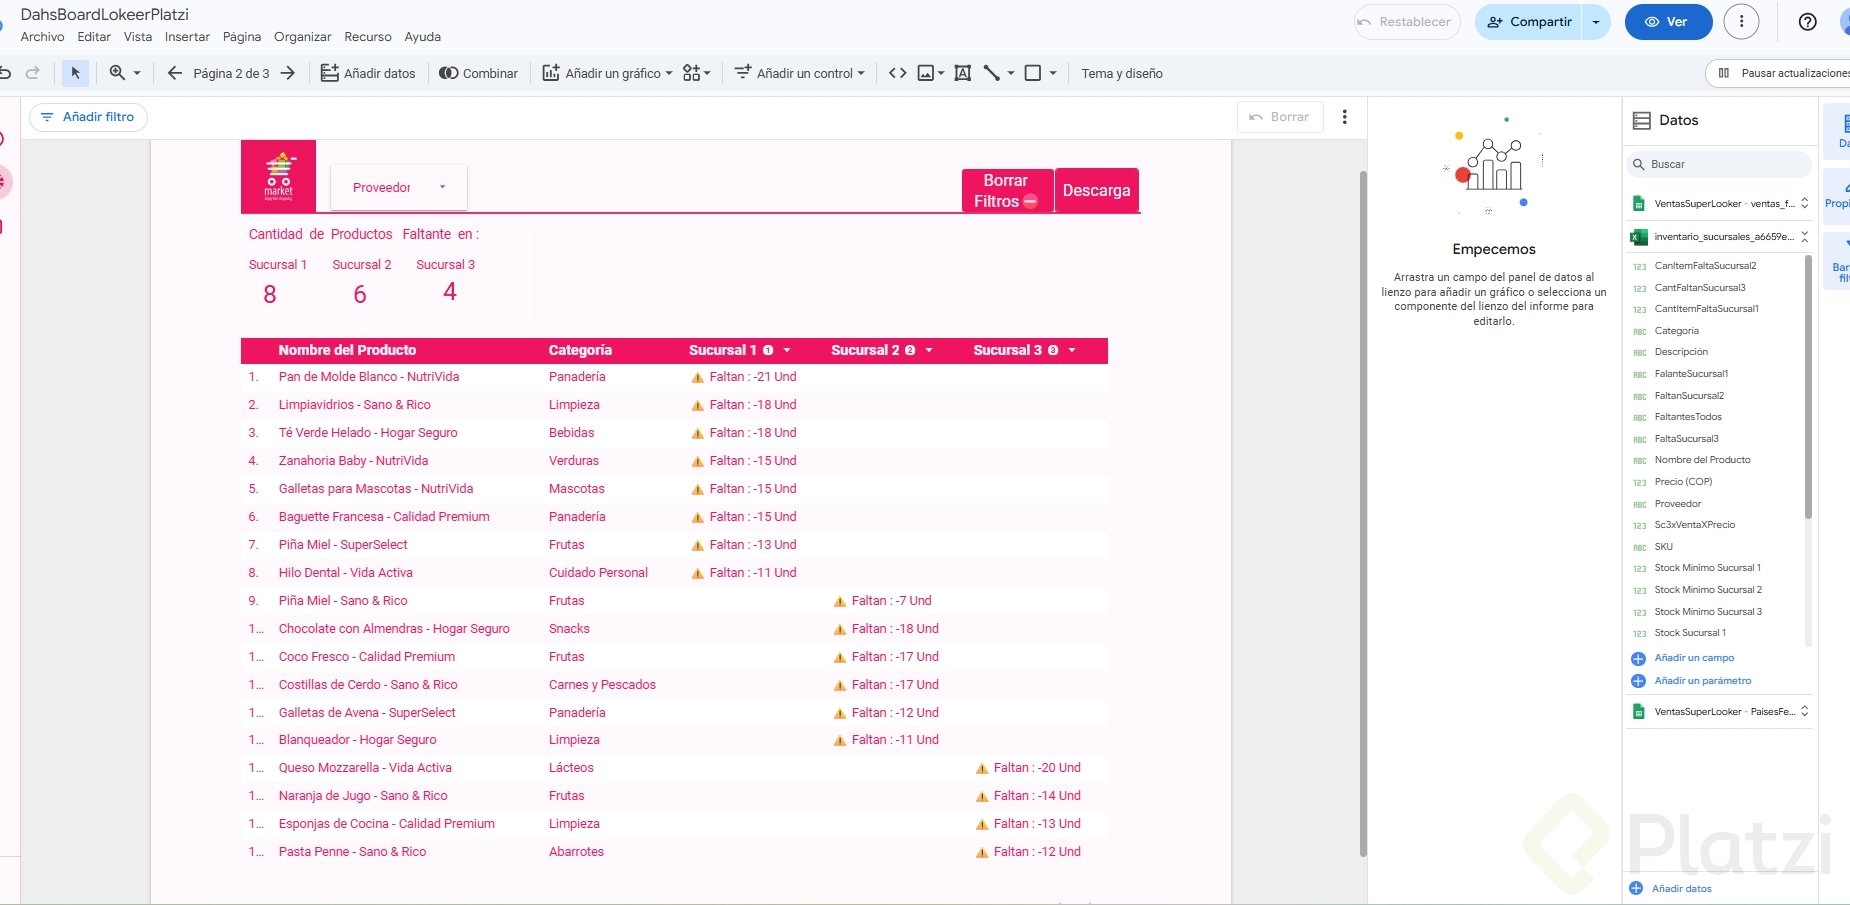The width and height of the screenshot is (1850, 905).
Task: Click the Borrar Filtros report button
Action: 1007,191
